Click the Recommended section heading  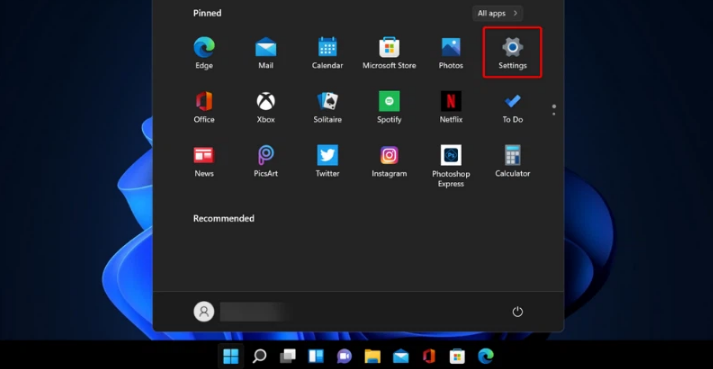coord(224,218)
